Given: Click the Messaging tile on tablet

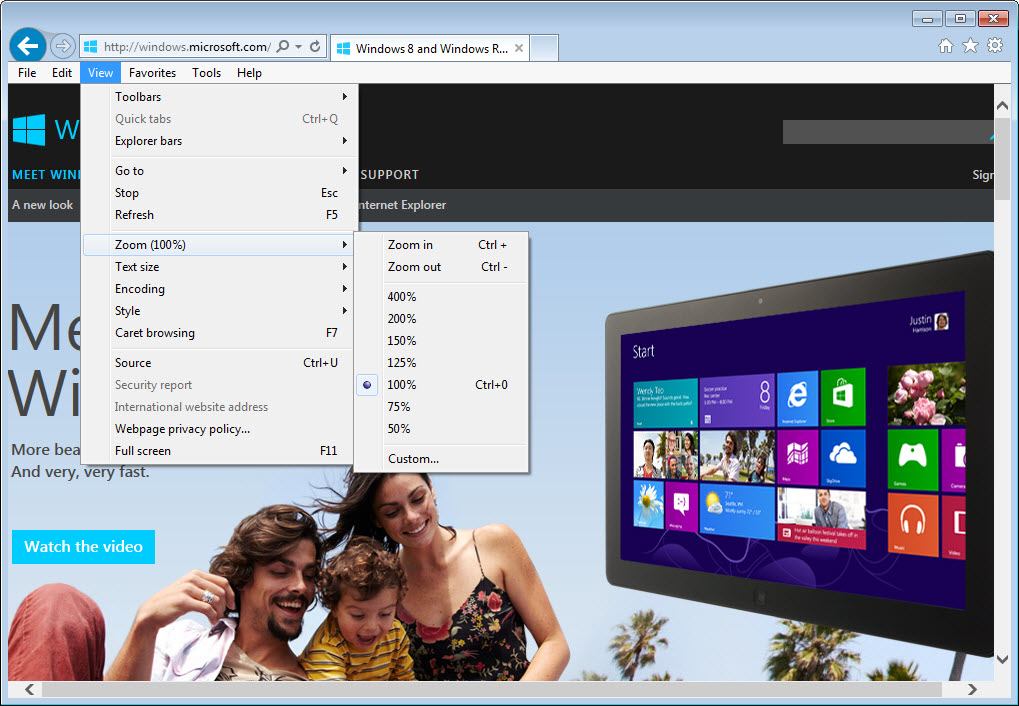Looking at the screenshot, I should coord(681,505).
